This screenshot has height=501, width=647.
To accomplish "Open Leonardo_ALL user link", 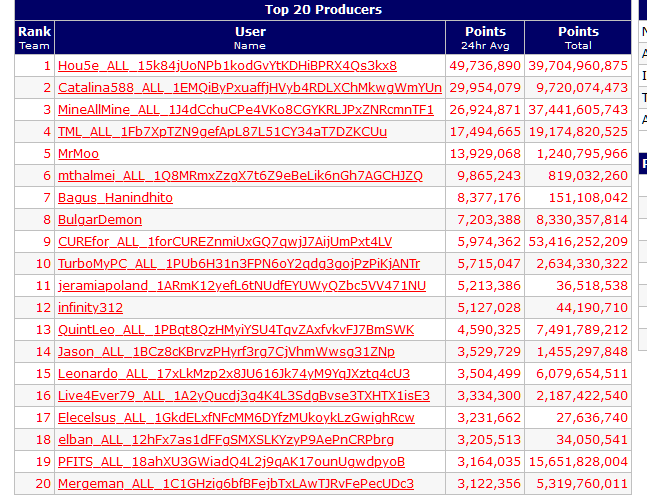I will click(234, 373).
